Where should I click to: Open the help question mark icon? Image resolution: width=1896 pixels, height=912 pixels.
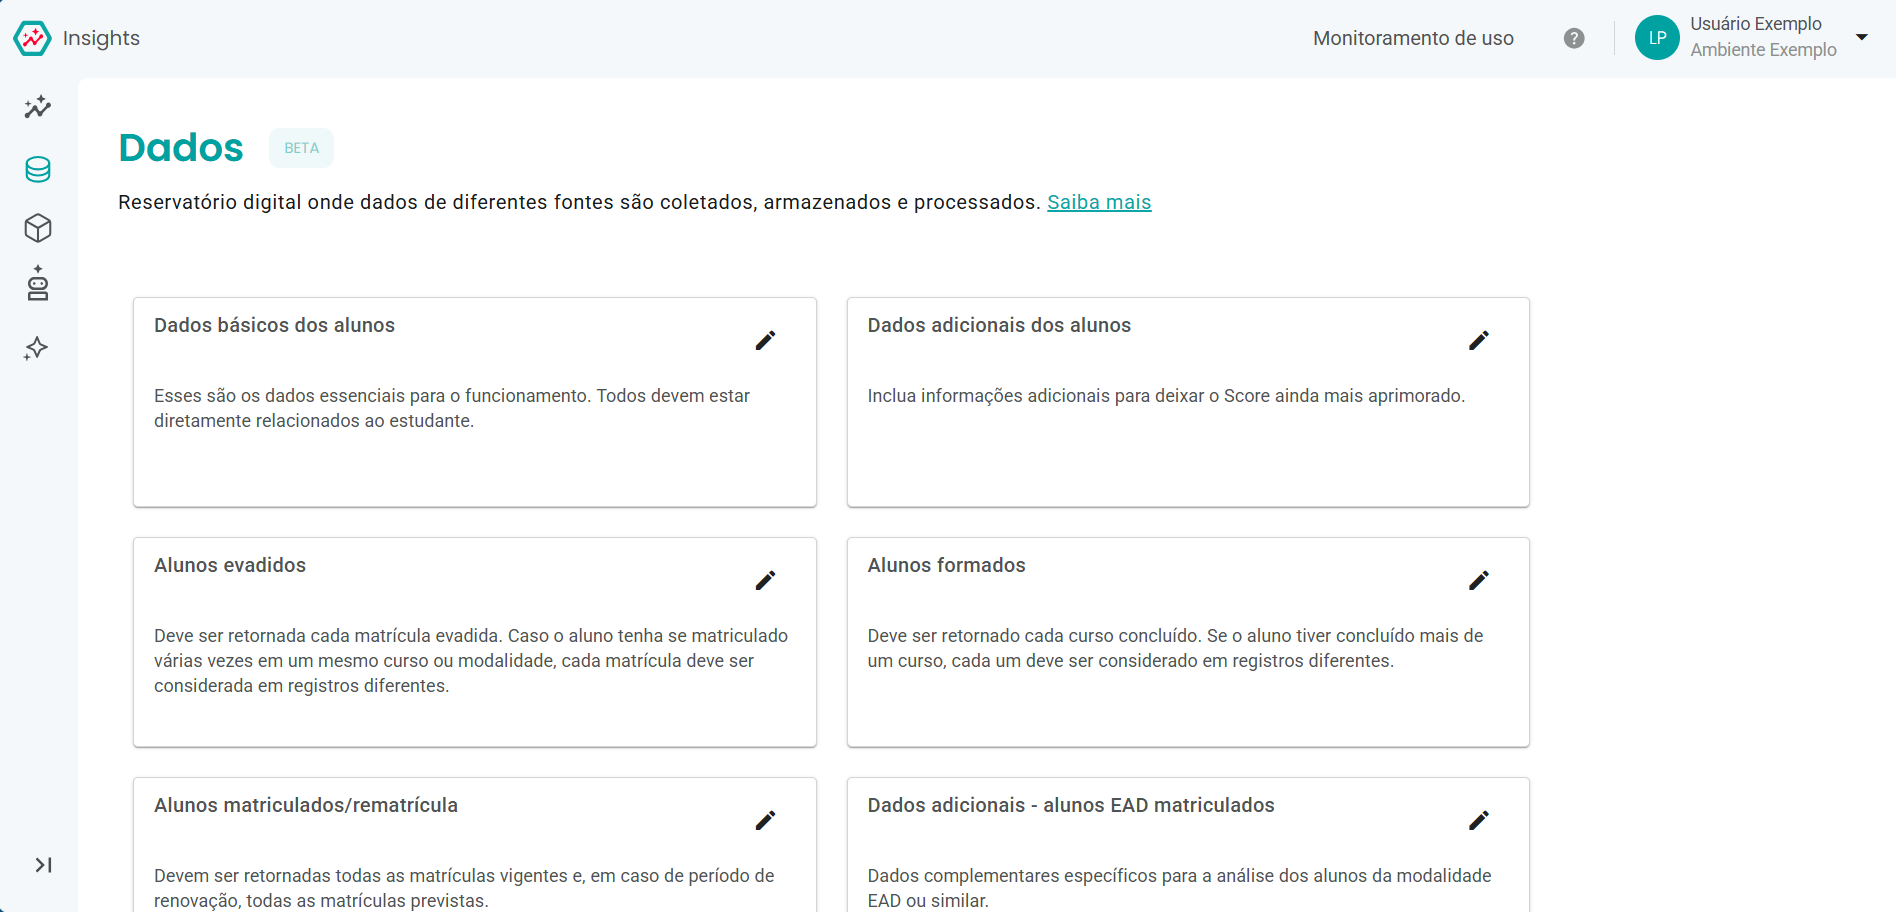coord(1574,38)
